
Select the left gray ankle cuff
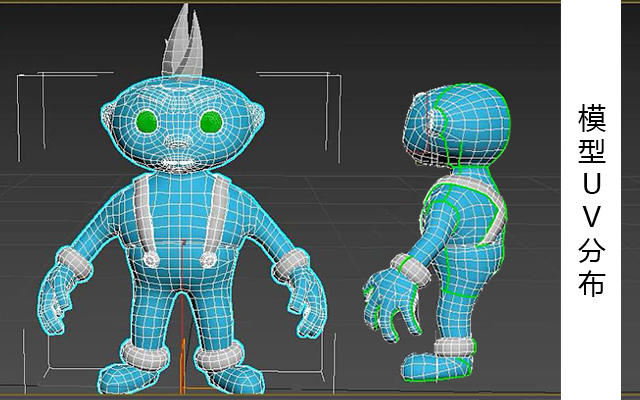coord(145,356)
